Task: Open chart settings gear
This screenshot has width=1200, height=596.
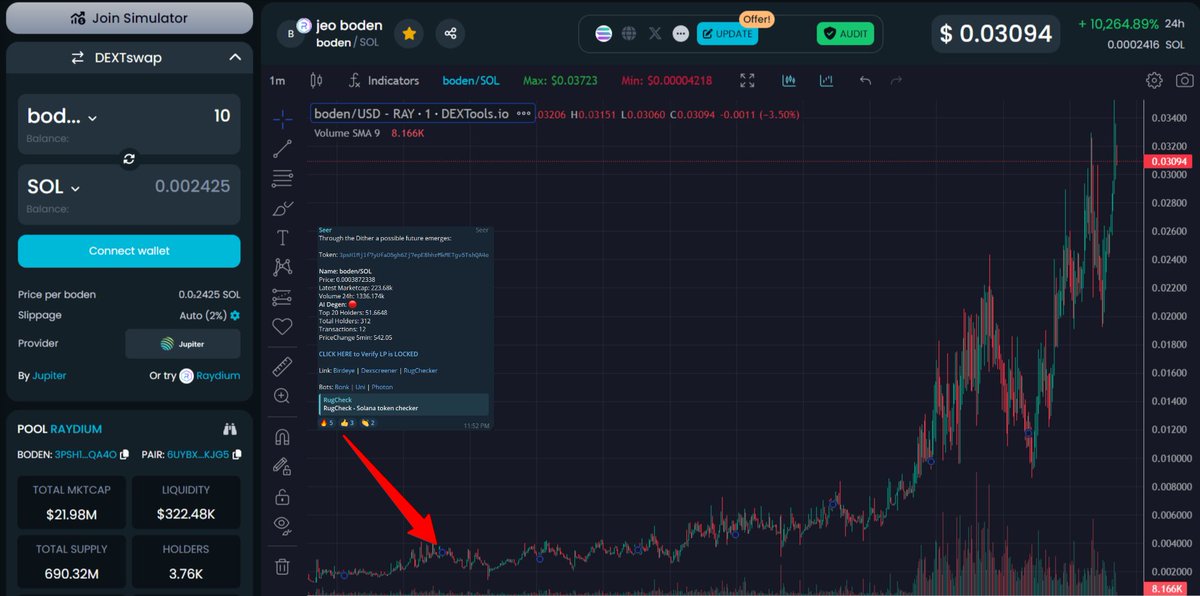Action: tap(1154, 80)
